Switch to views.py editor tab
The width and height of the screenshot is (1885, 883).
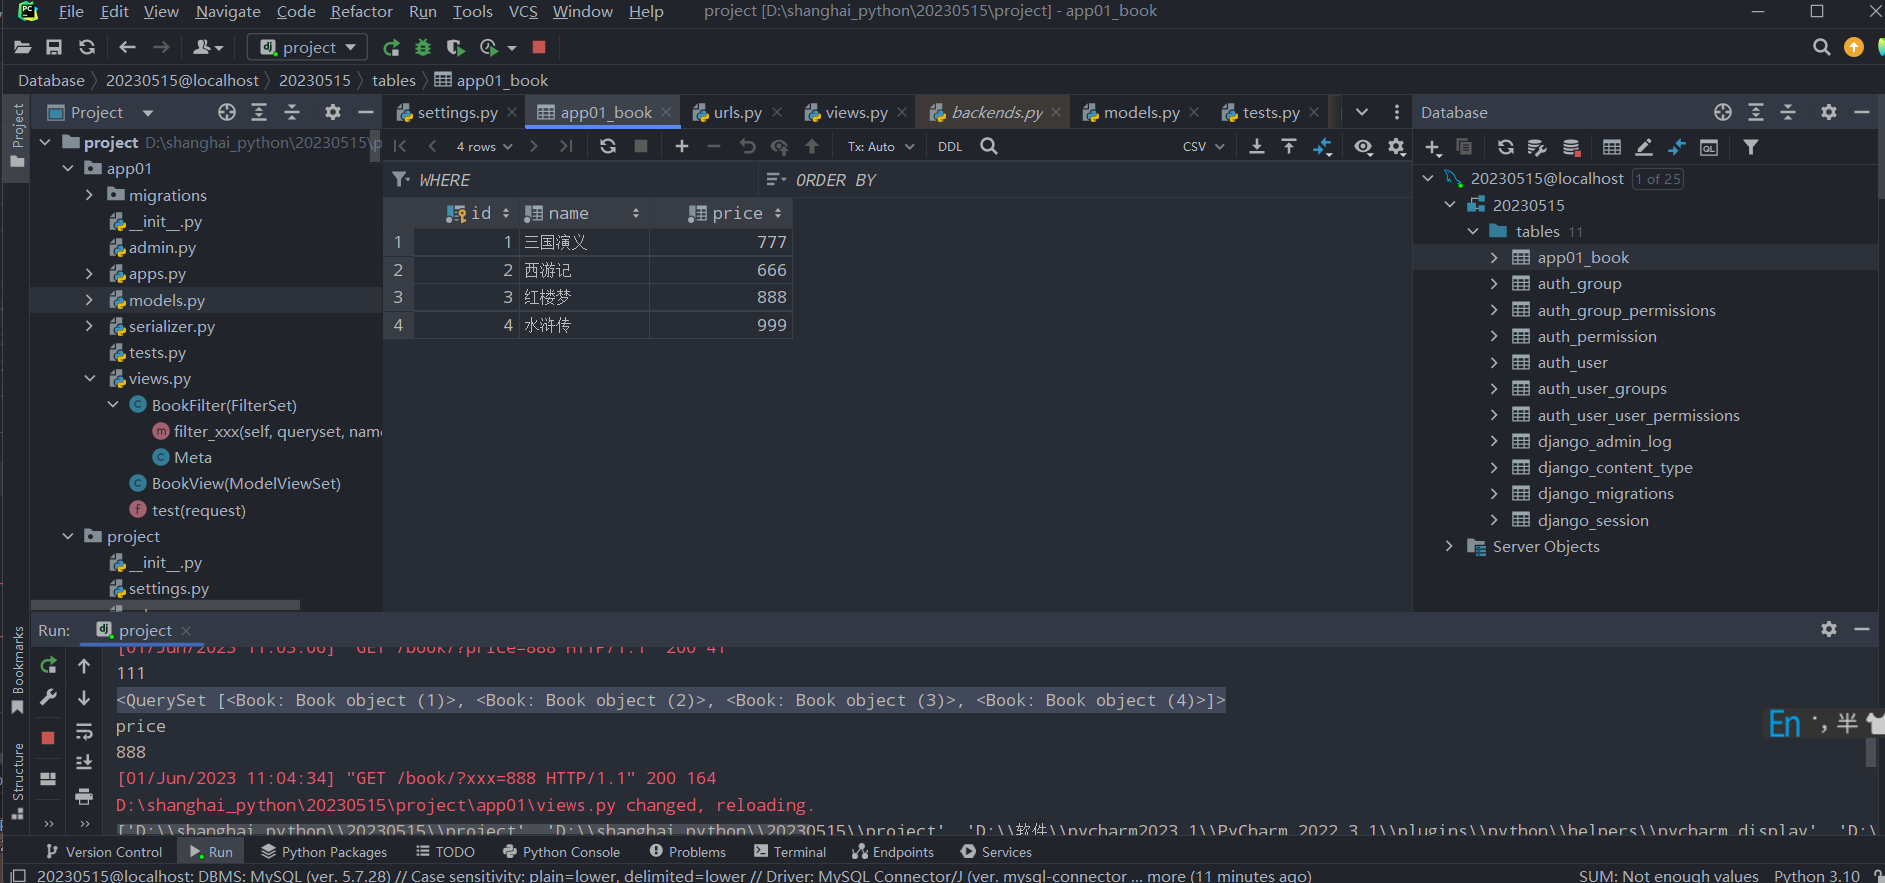856,112
